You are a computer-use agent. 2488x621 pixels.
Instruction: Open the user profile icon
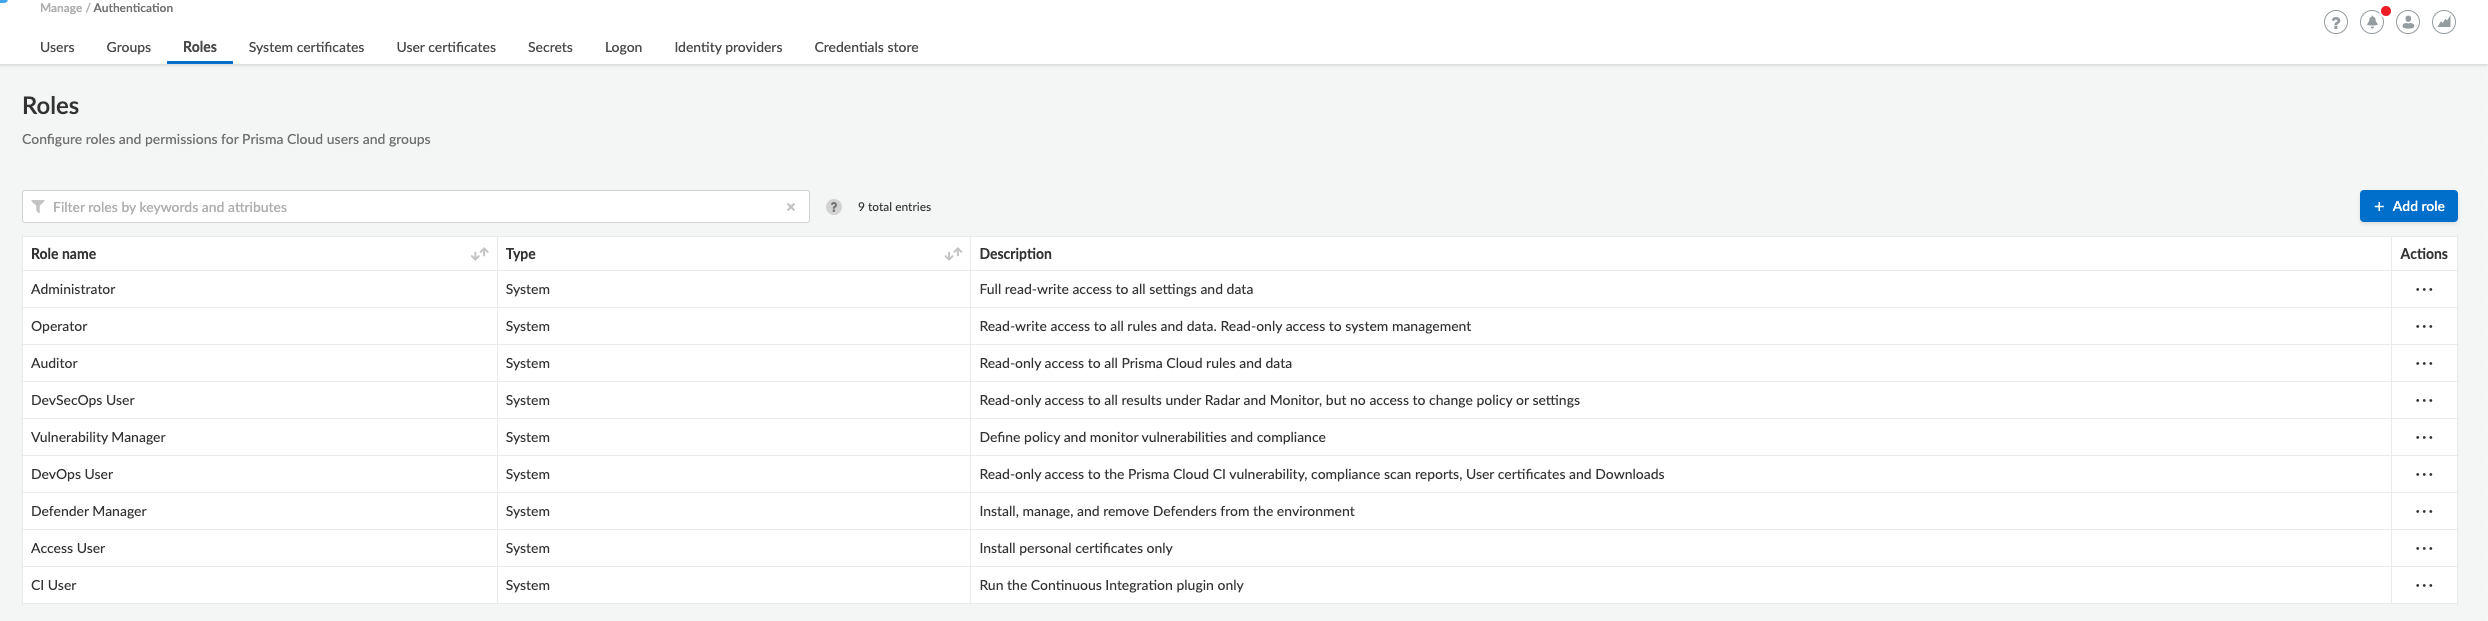pos(2408,22)
